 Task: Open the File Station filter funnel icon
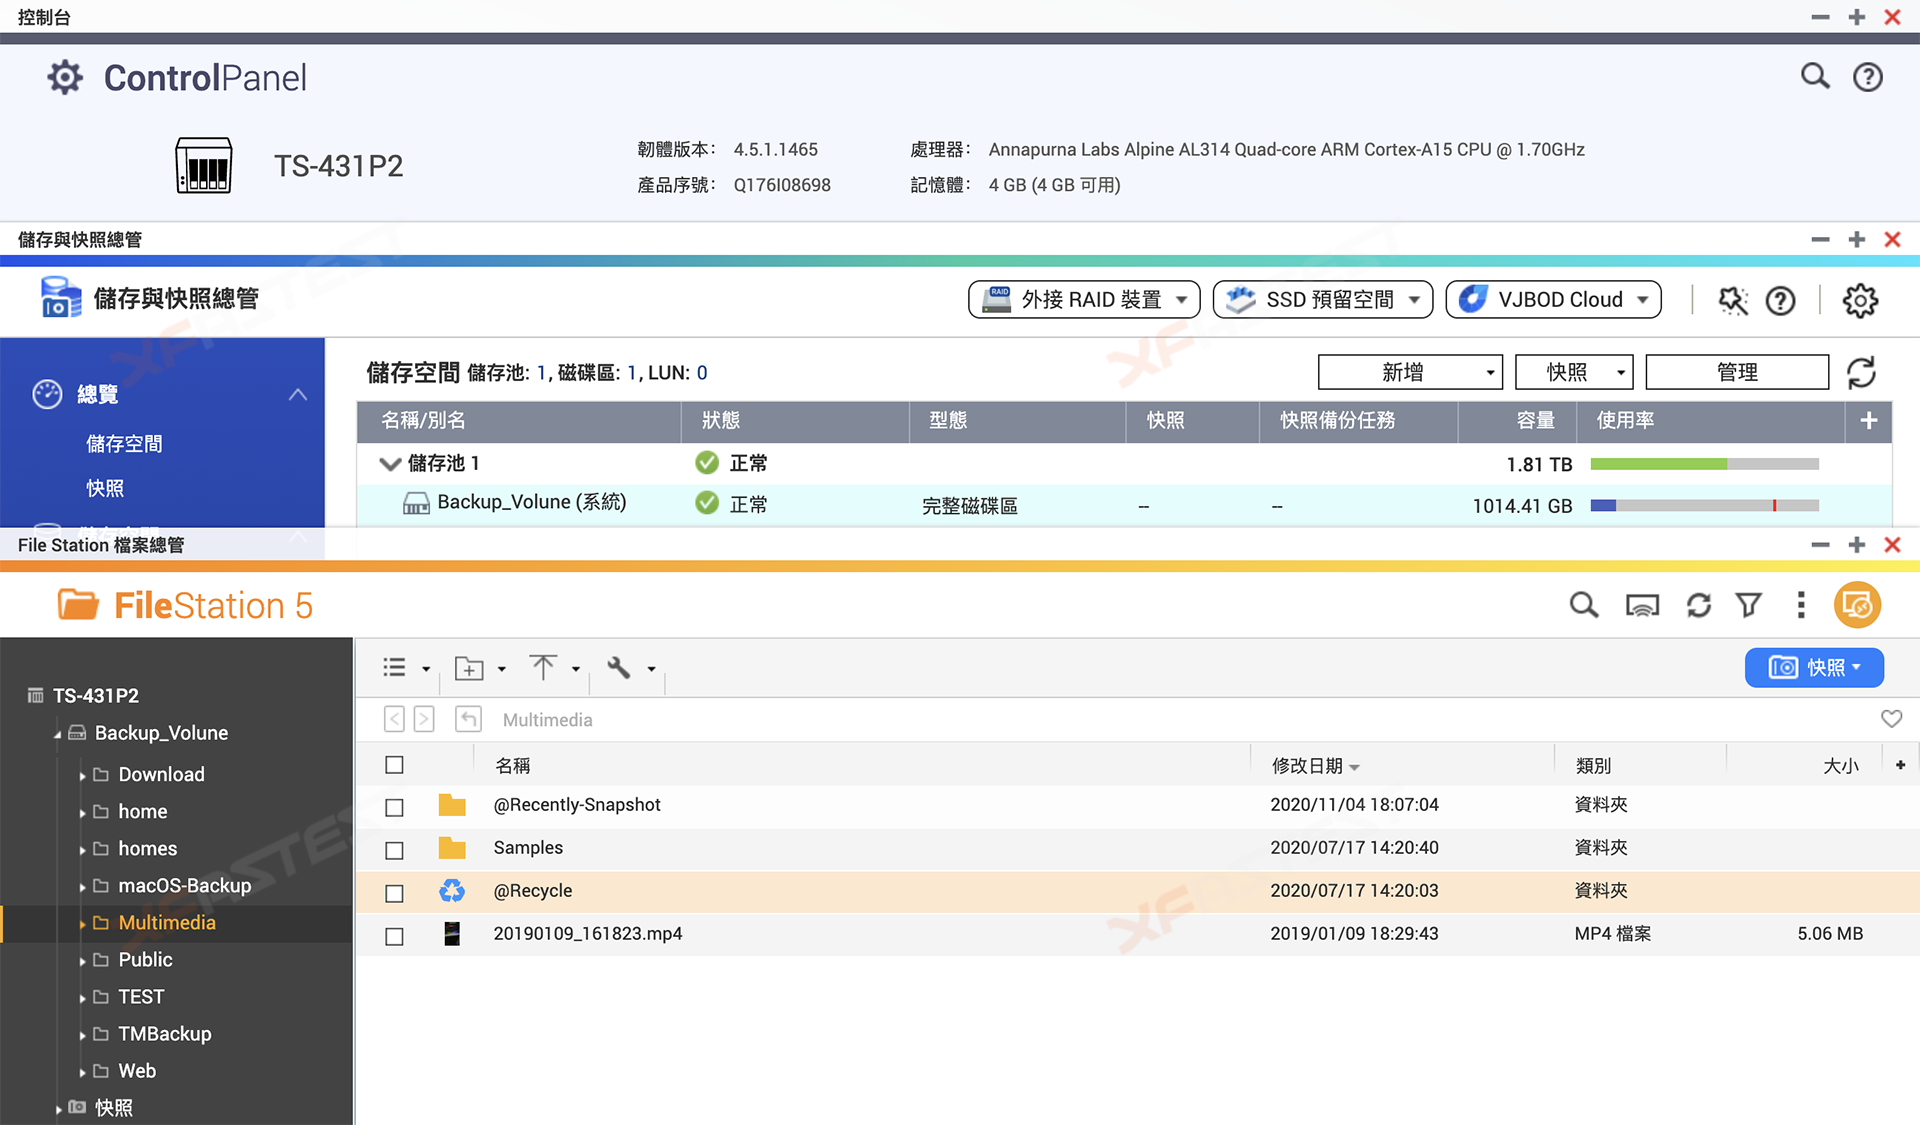[x=1749, y=605]
